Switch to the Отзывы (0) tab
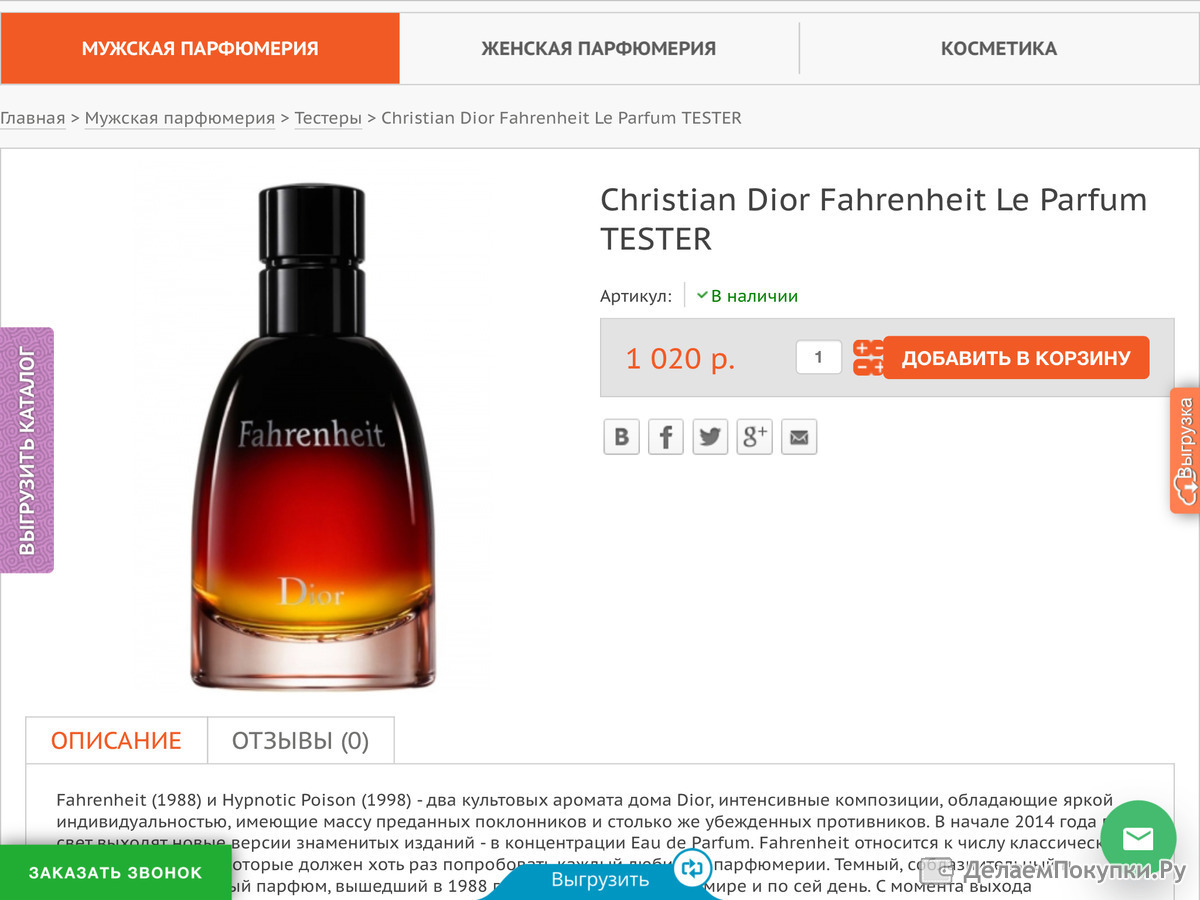 (301, 741)
